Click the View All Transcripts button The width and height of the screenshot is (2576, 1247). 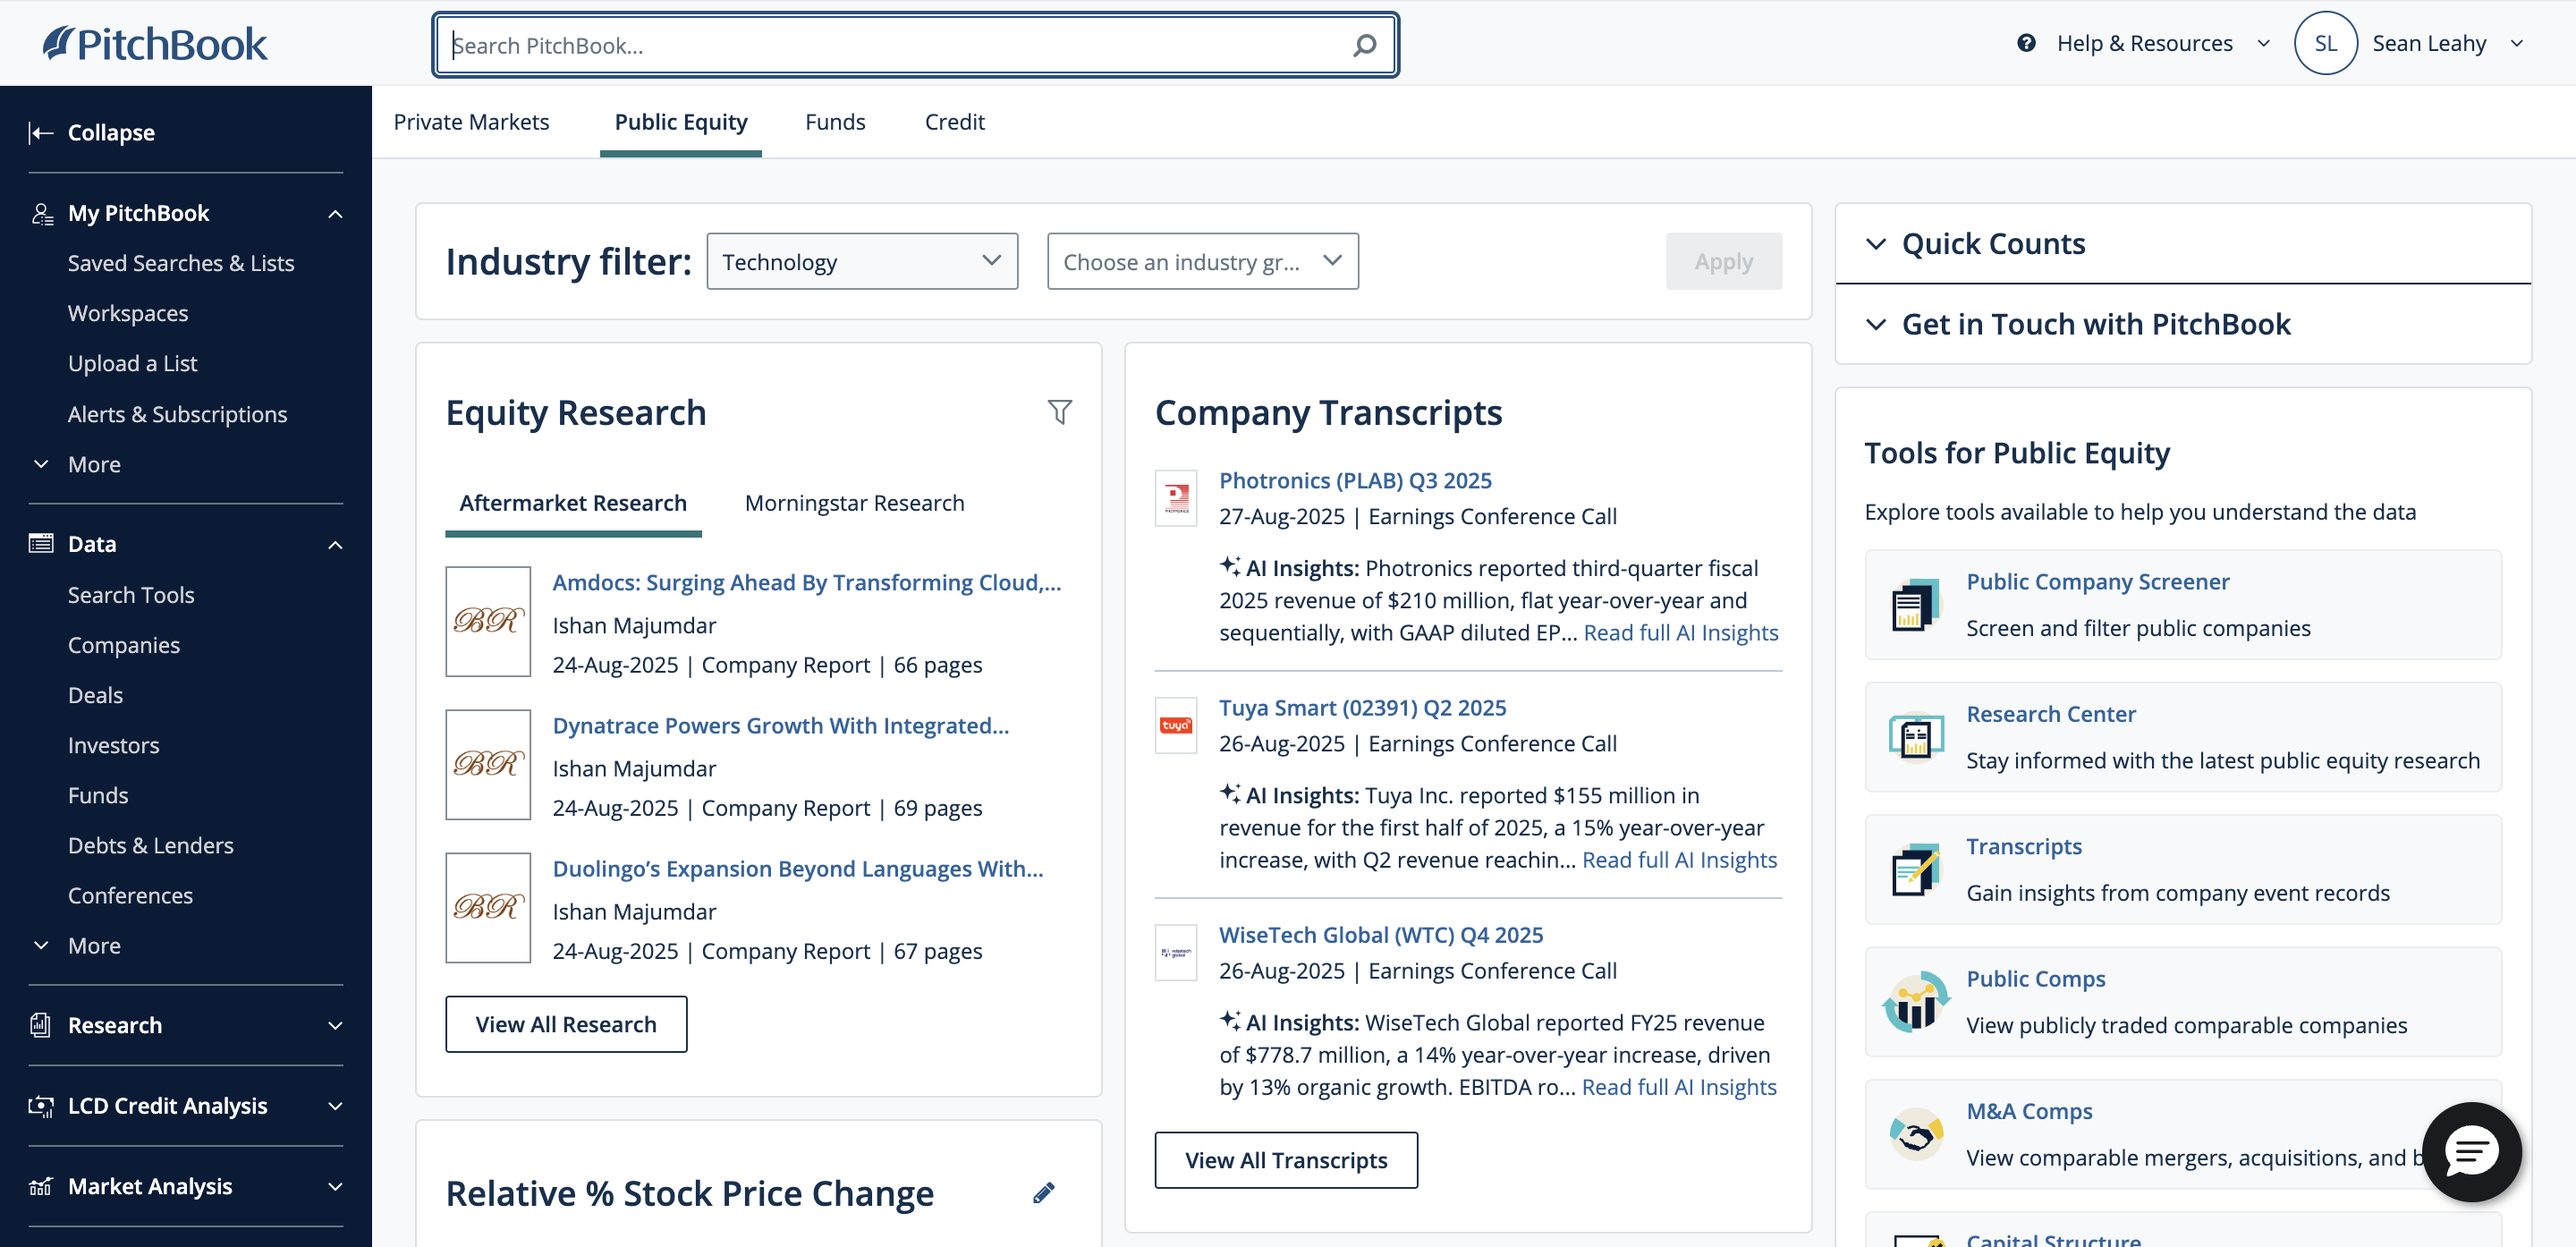point(1285,1159)
